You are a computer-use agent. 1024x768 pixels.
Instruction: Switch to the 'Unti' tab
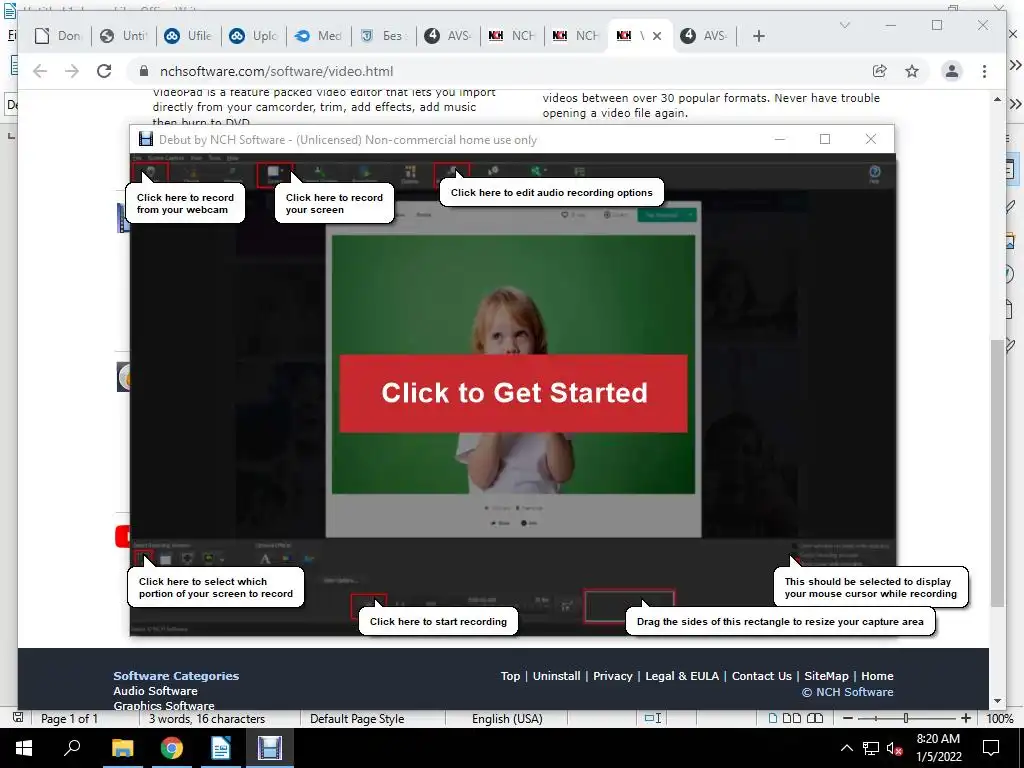point(123,36)
